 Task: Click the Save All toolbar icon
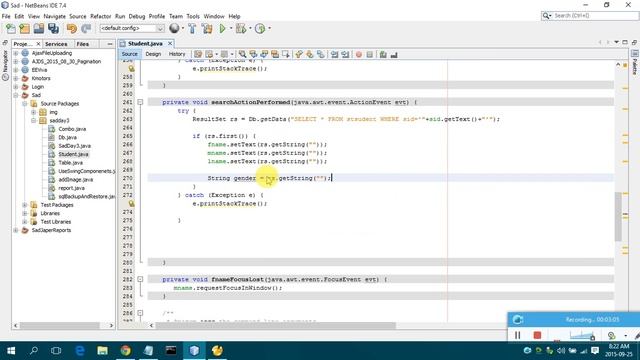53,29
